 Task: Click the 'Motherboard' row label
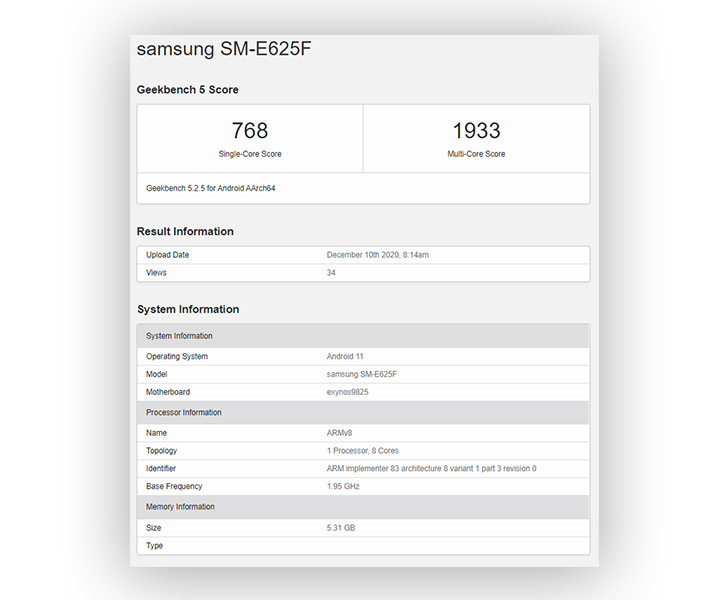168,392
